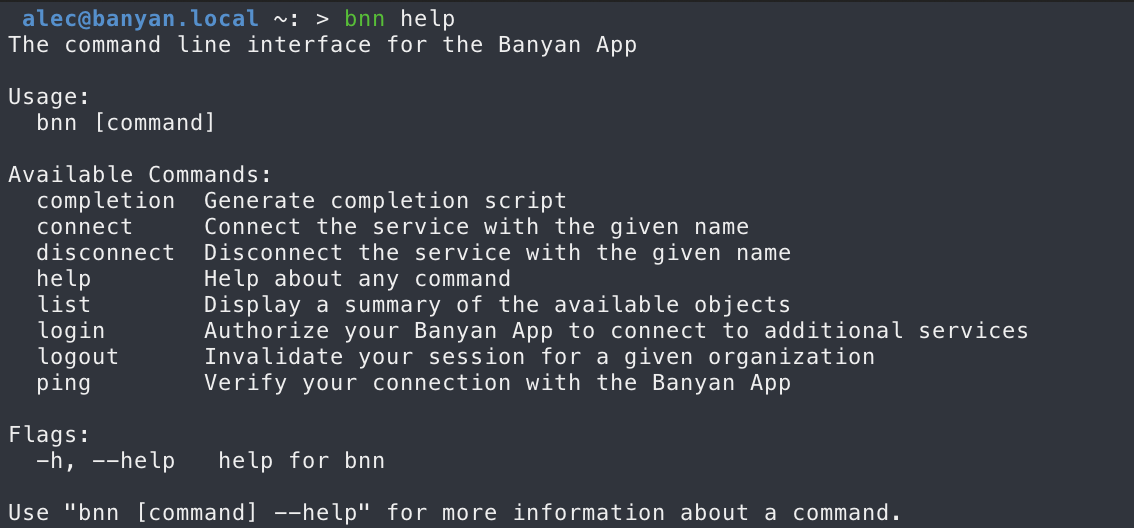This screenshot has width=1134, height=528.
Task: Click the green bnn command in prompt
Action: pyautogui.click(x=364, y=18)
